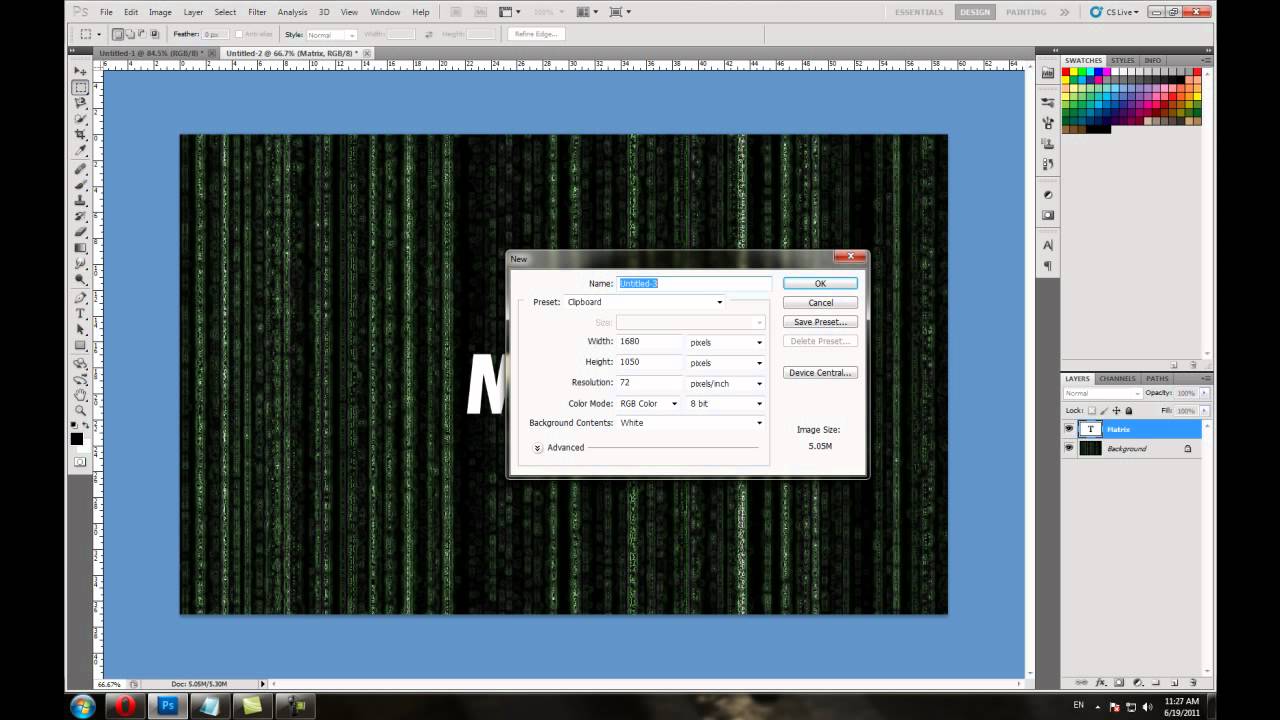The width and height of the screenshot is (1280, 720).
Task: Select the Eraser tool
Action: pos(80,233)
